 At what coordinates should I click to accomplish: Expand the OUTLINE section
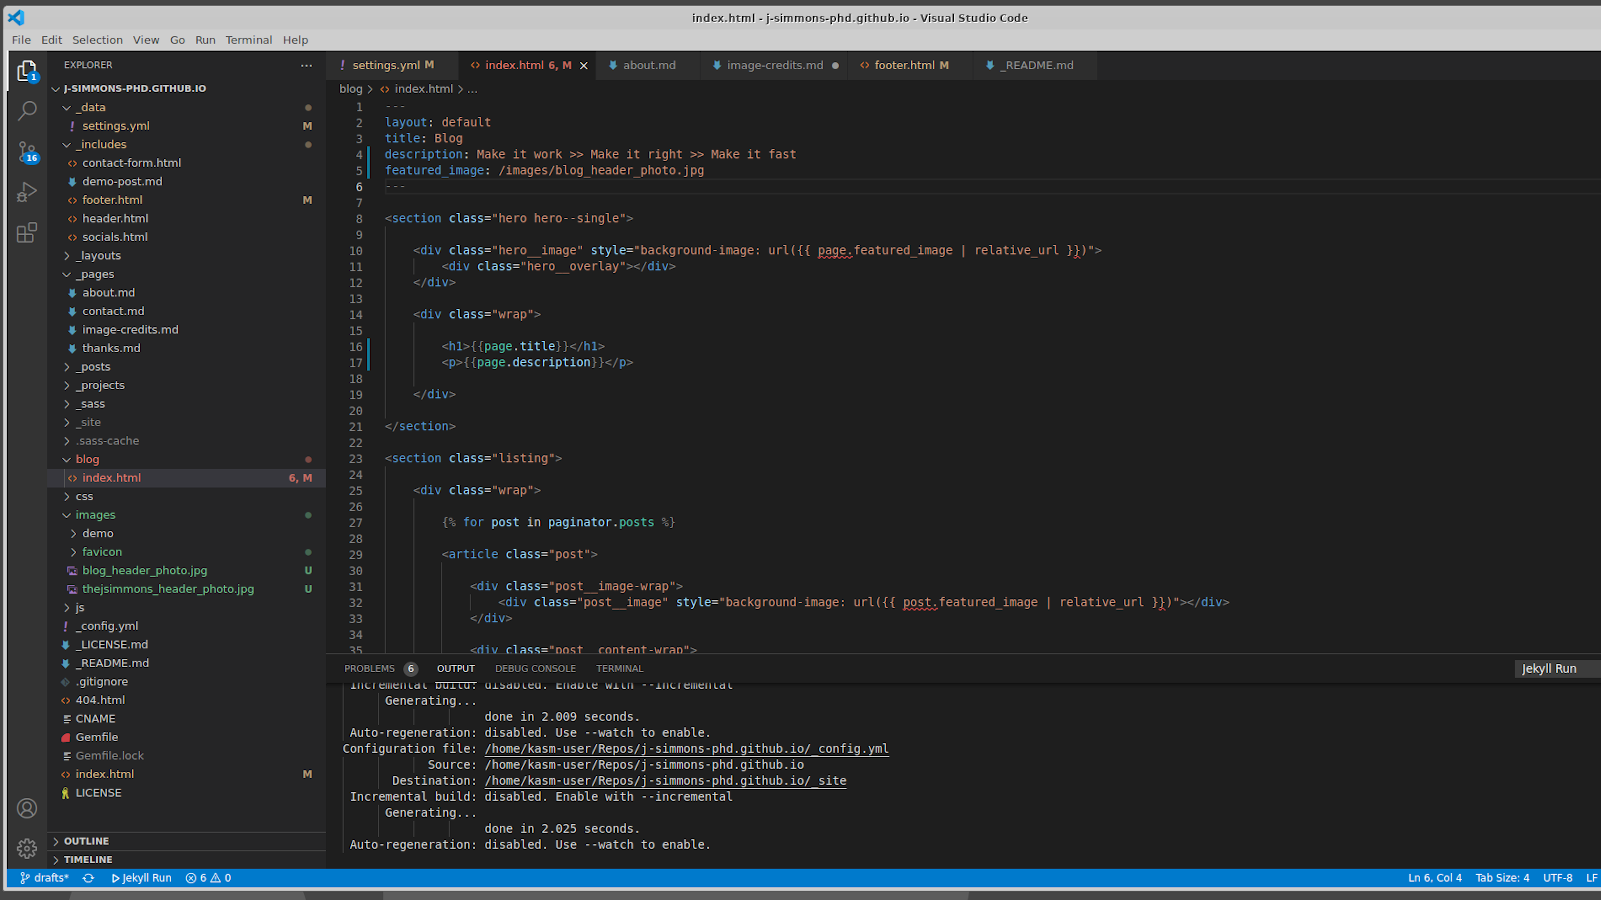[86, 841]
